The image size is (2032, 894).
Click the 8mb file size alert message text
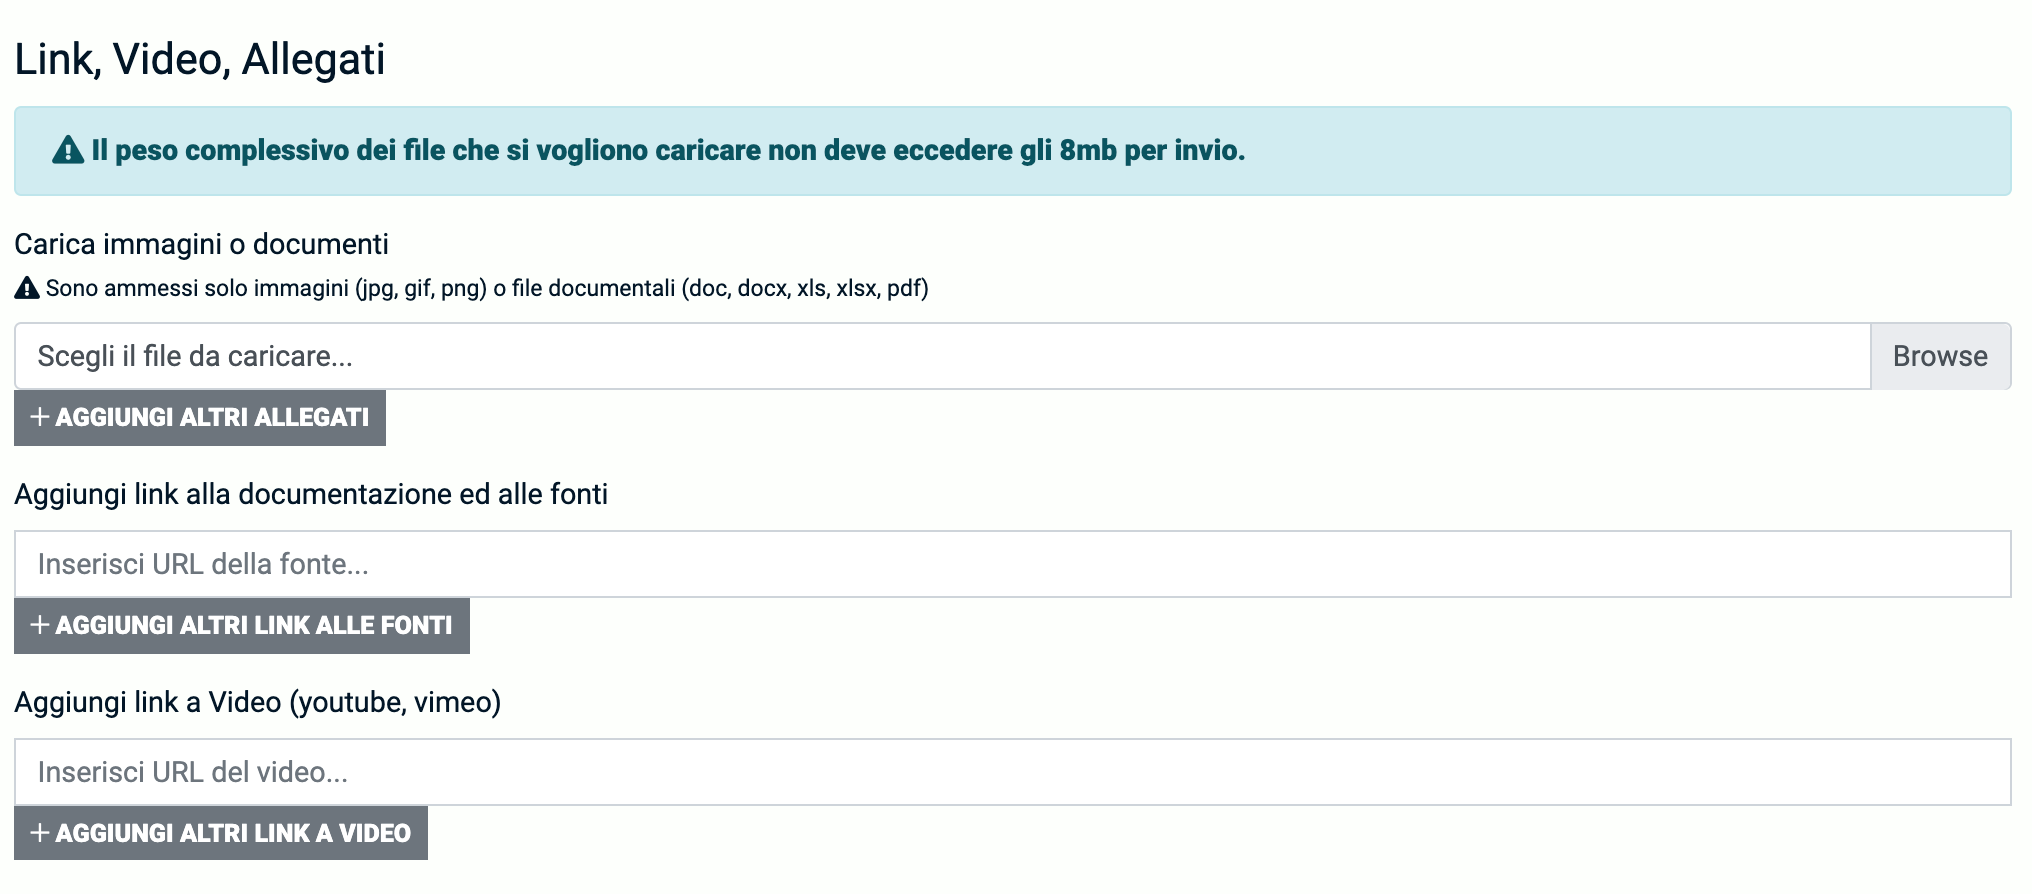point(668,151)
